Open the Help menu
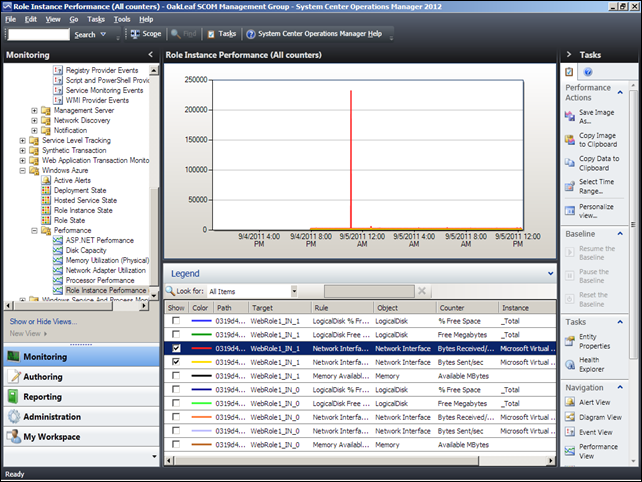The width and height of the screenshot is (642, 482). [x=146, y=19]
